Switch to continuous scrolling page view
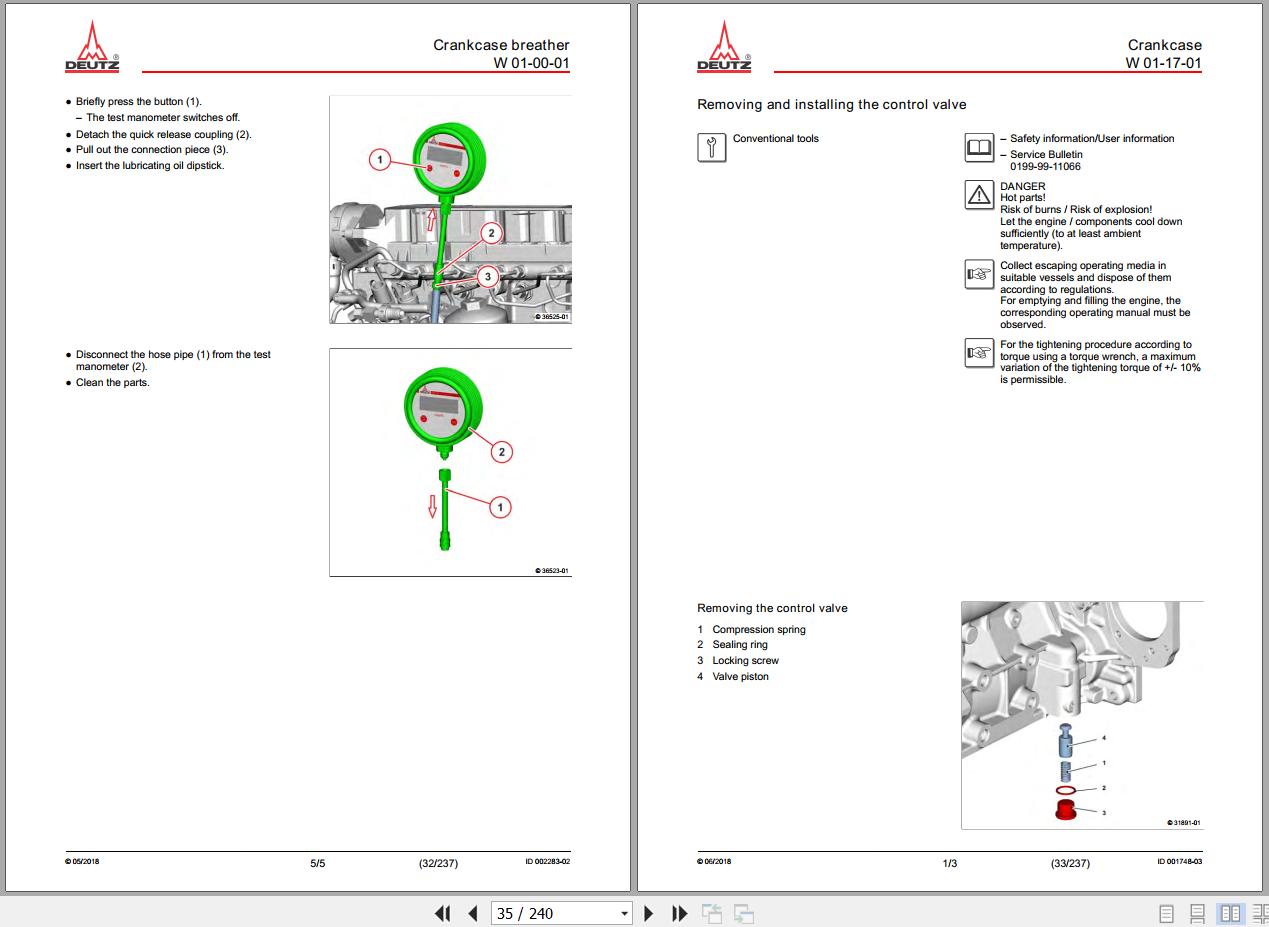This screenshot has height=927, width=1269. tap(1197, 913)
